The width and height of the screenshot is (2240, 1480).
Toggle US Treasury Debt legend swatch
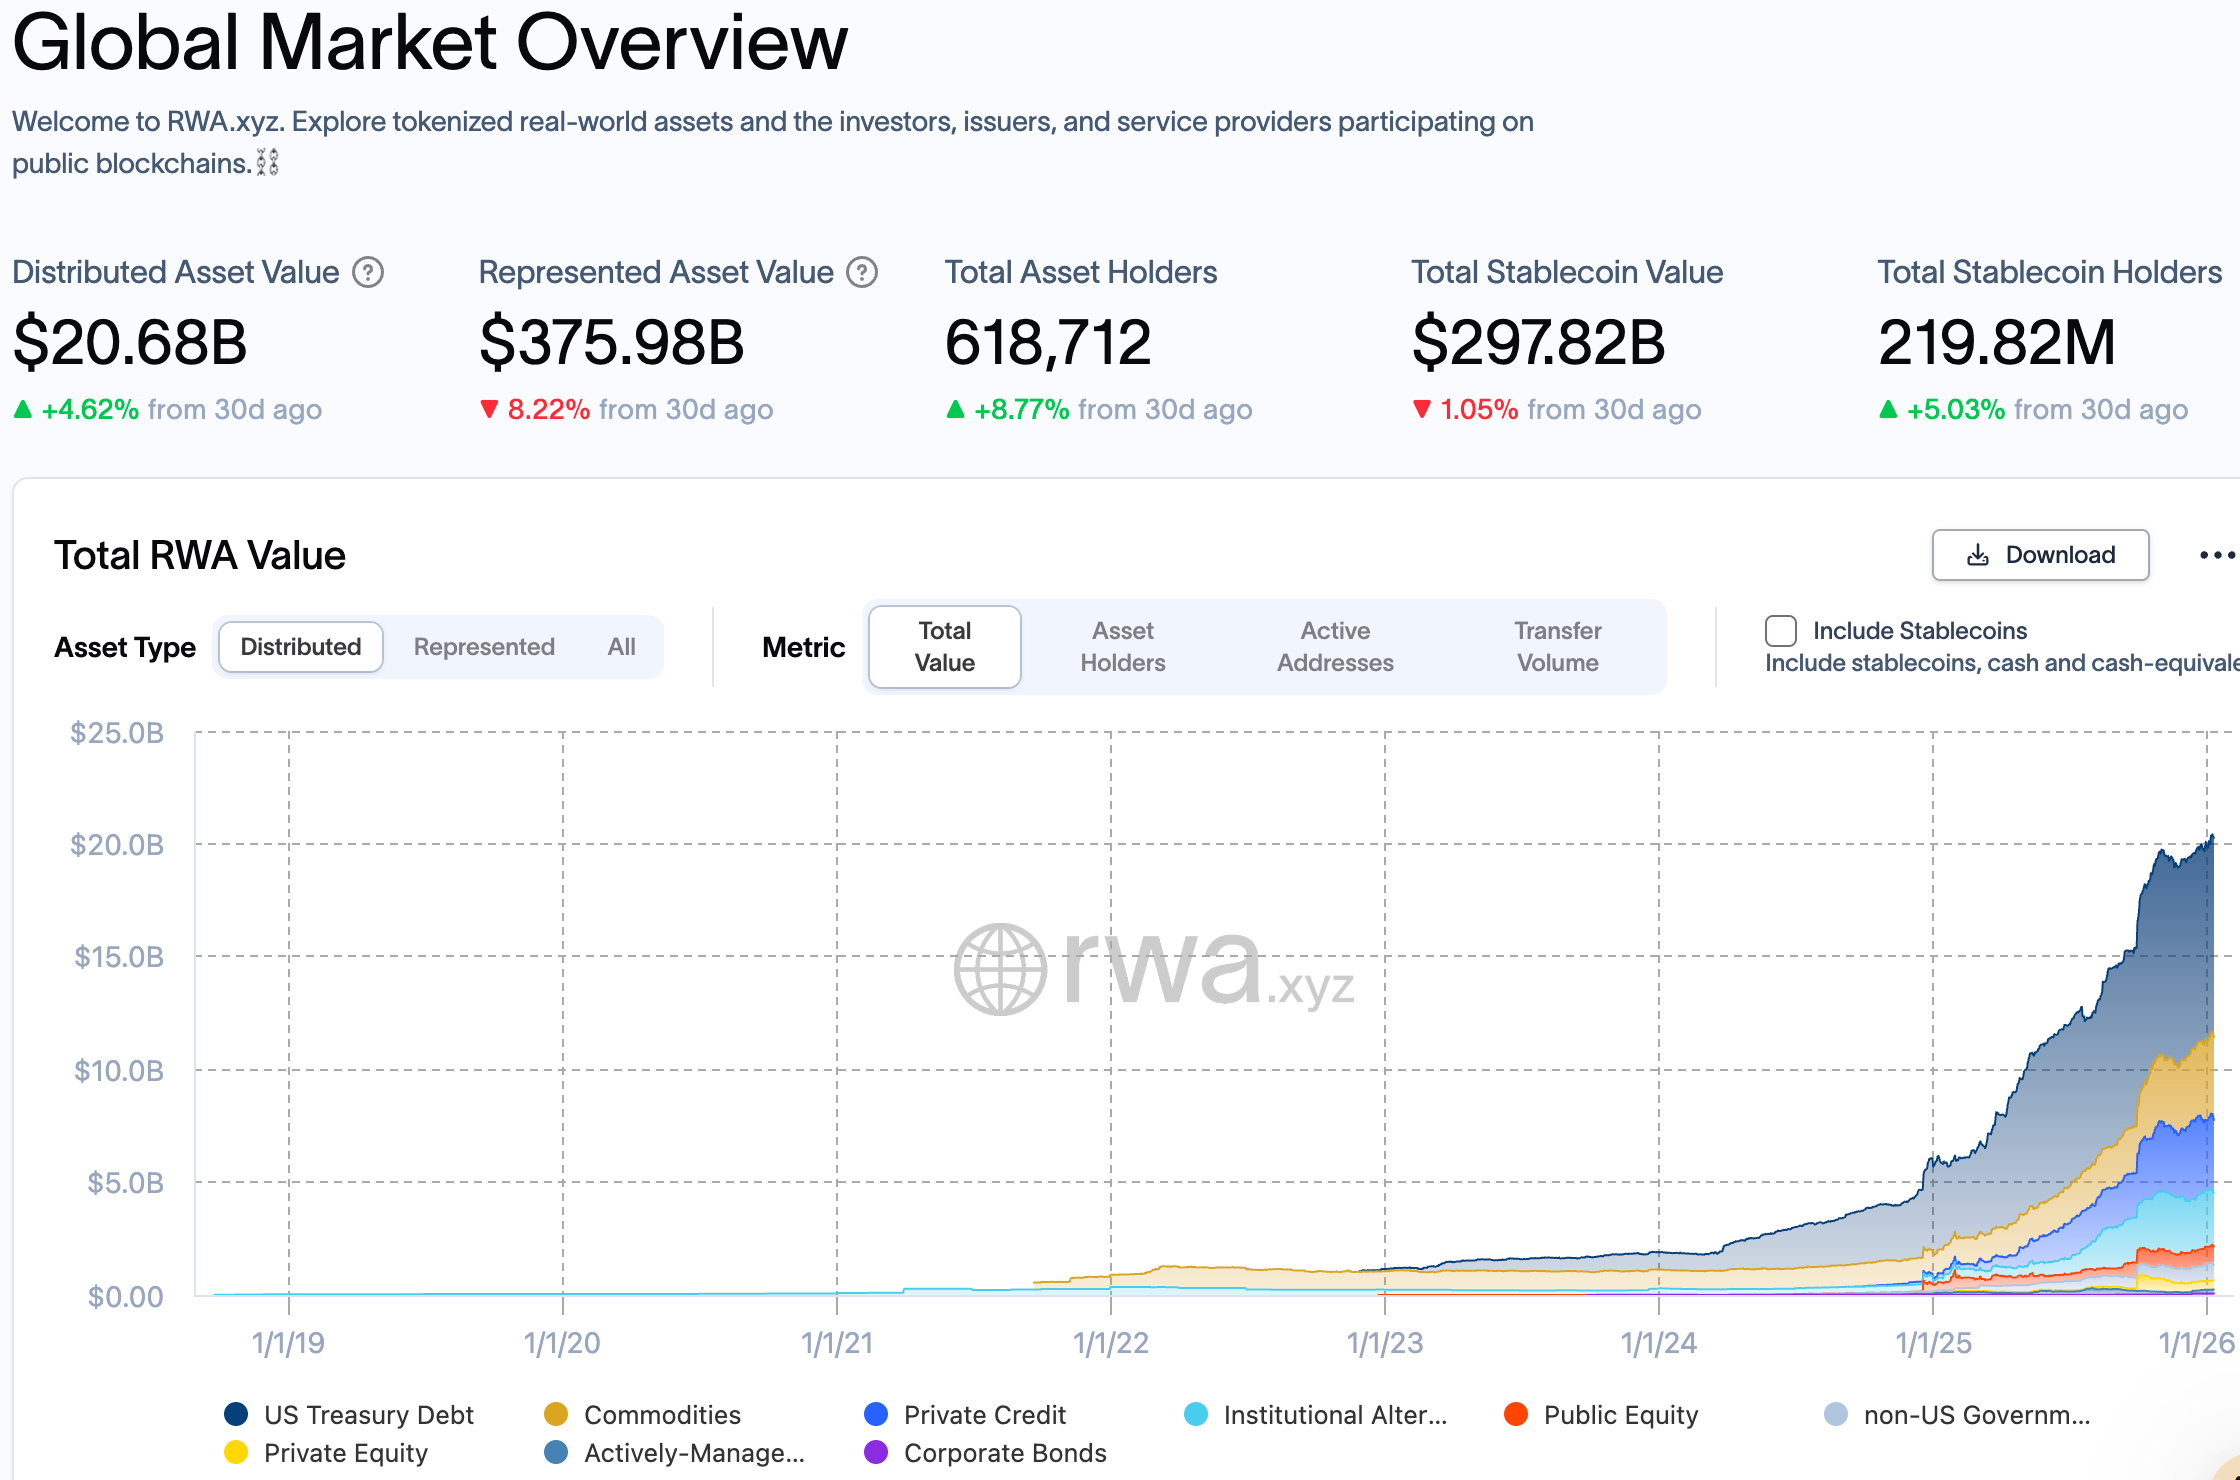pos(236,1414)
